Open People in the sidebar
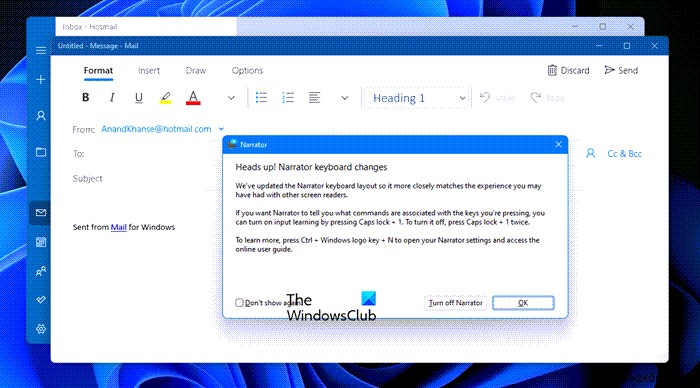 [x=41, y=271]
